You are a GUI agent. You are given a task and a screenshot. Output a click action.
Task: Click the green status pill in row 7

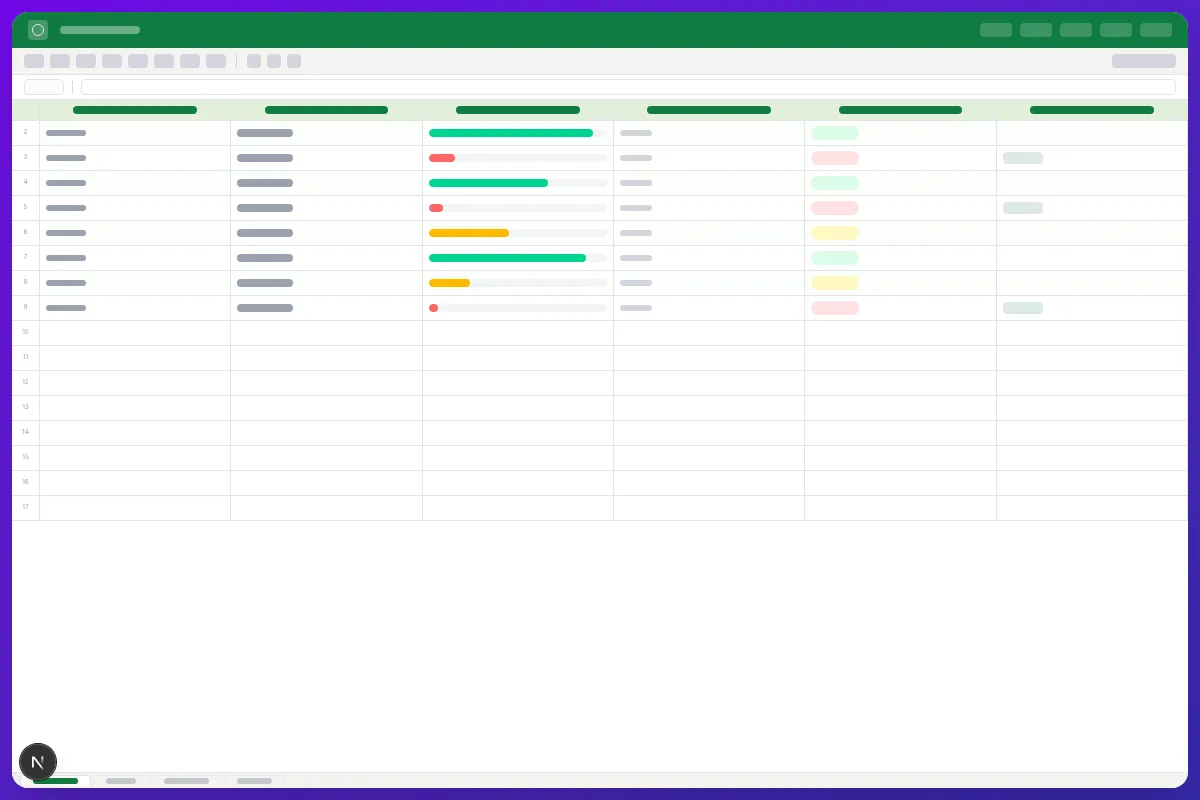point(835,258)
